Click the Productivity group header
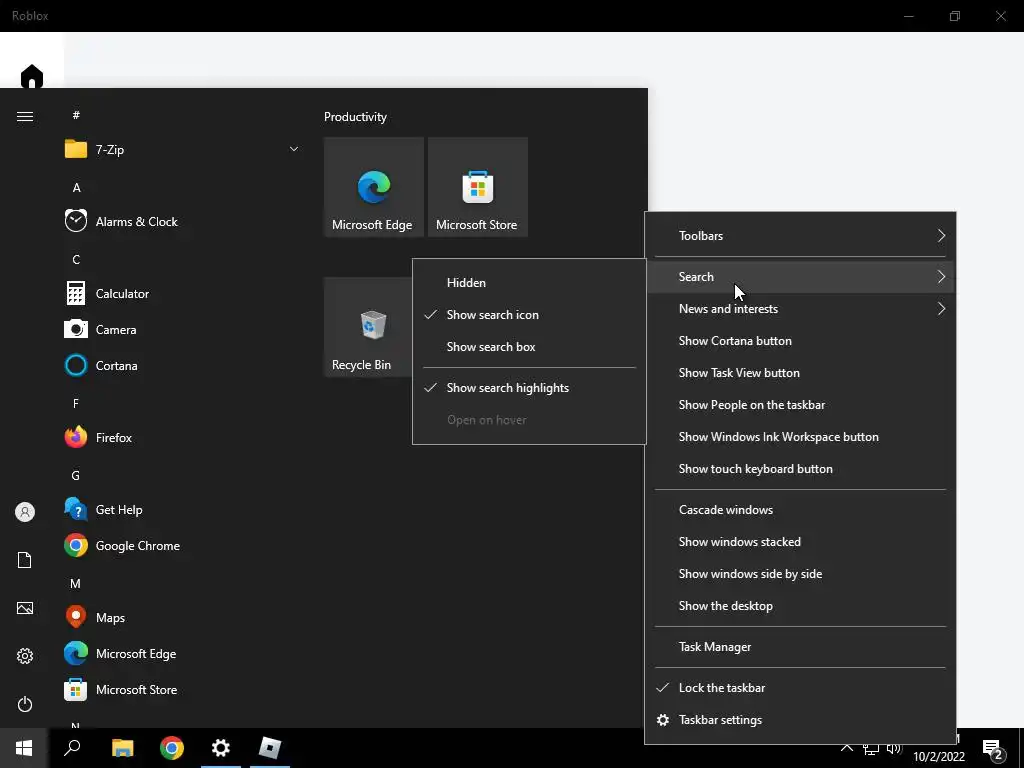The height and width of the screenshot is (768, 1024). click(355, 117)
